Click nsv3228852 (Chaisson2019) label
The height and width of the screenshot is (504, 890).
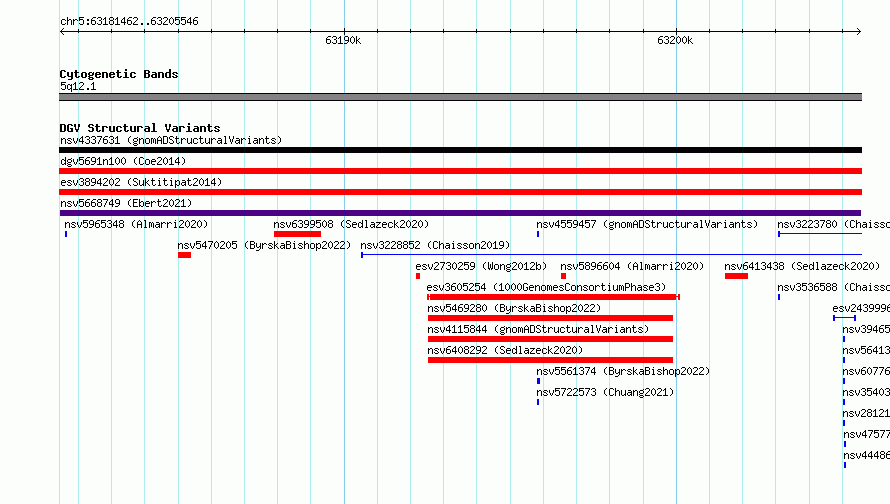click(x=435, y=245)
